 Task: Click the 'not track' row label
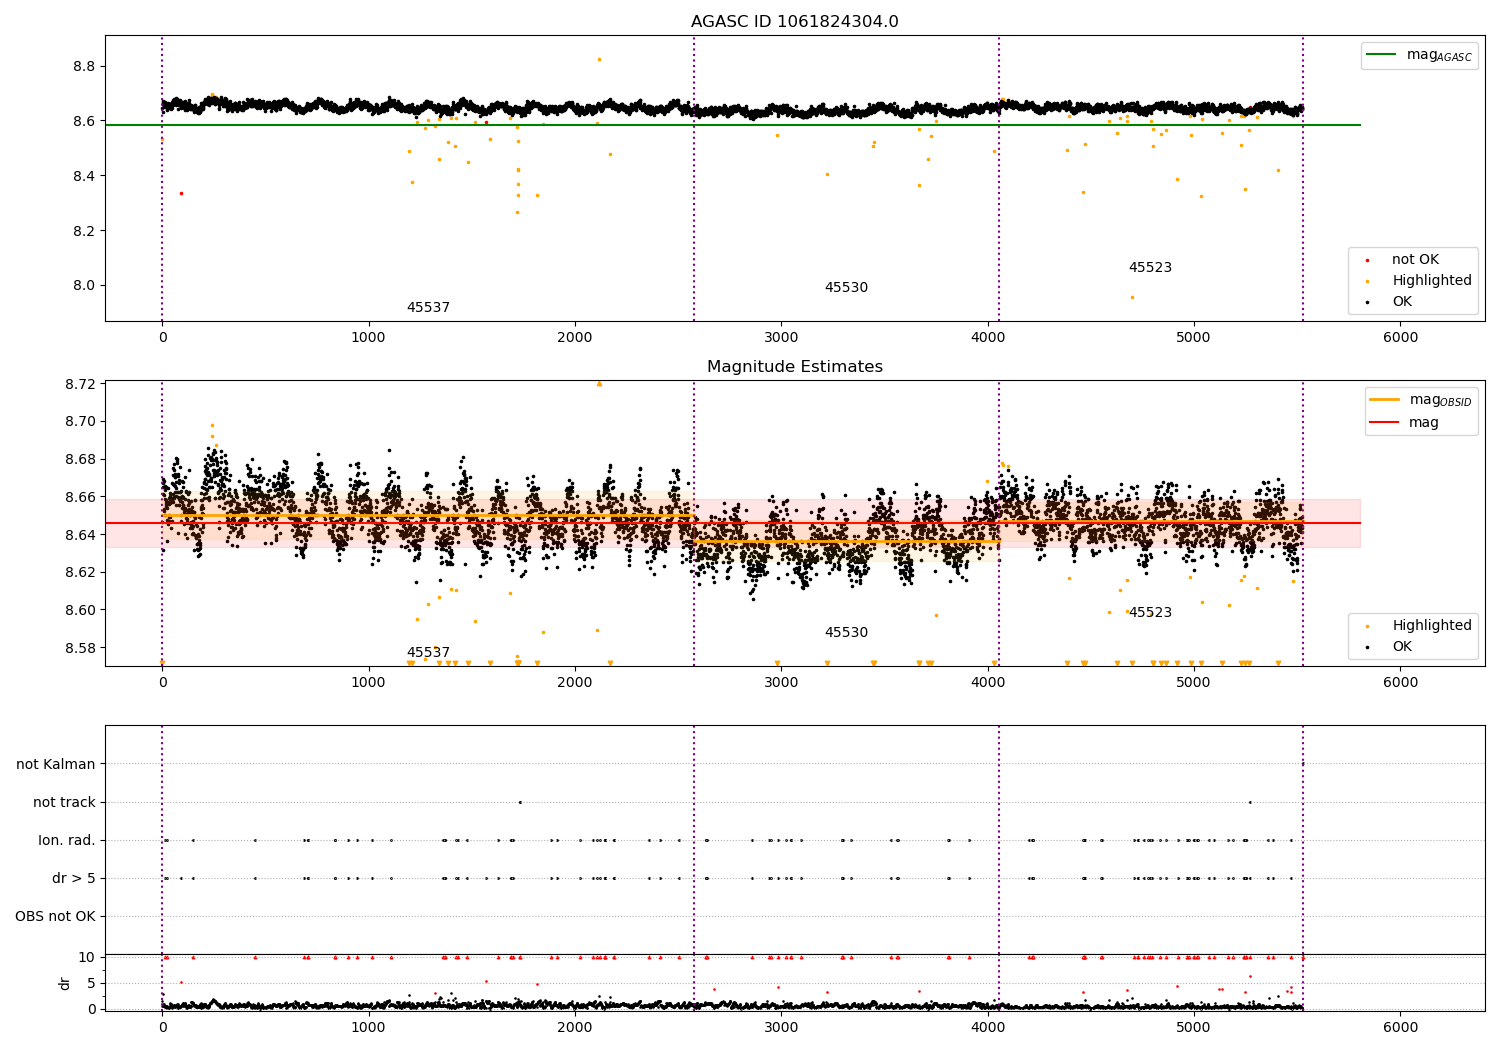[x=64, y=802]
